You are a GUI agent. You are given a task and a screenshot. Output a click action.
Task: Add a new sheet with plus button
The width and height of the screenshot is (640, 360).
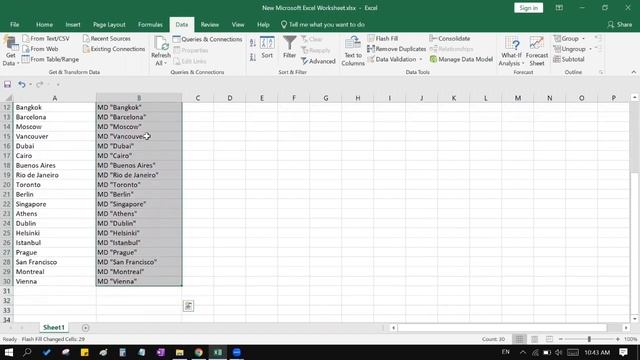(85, 327)
